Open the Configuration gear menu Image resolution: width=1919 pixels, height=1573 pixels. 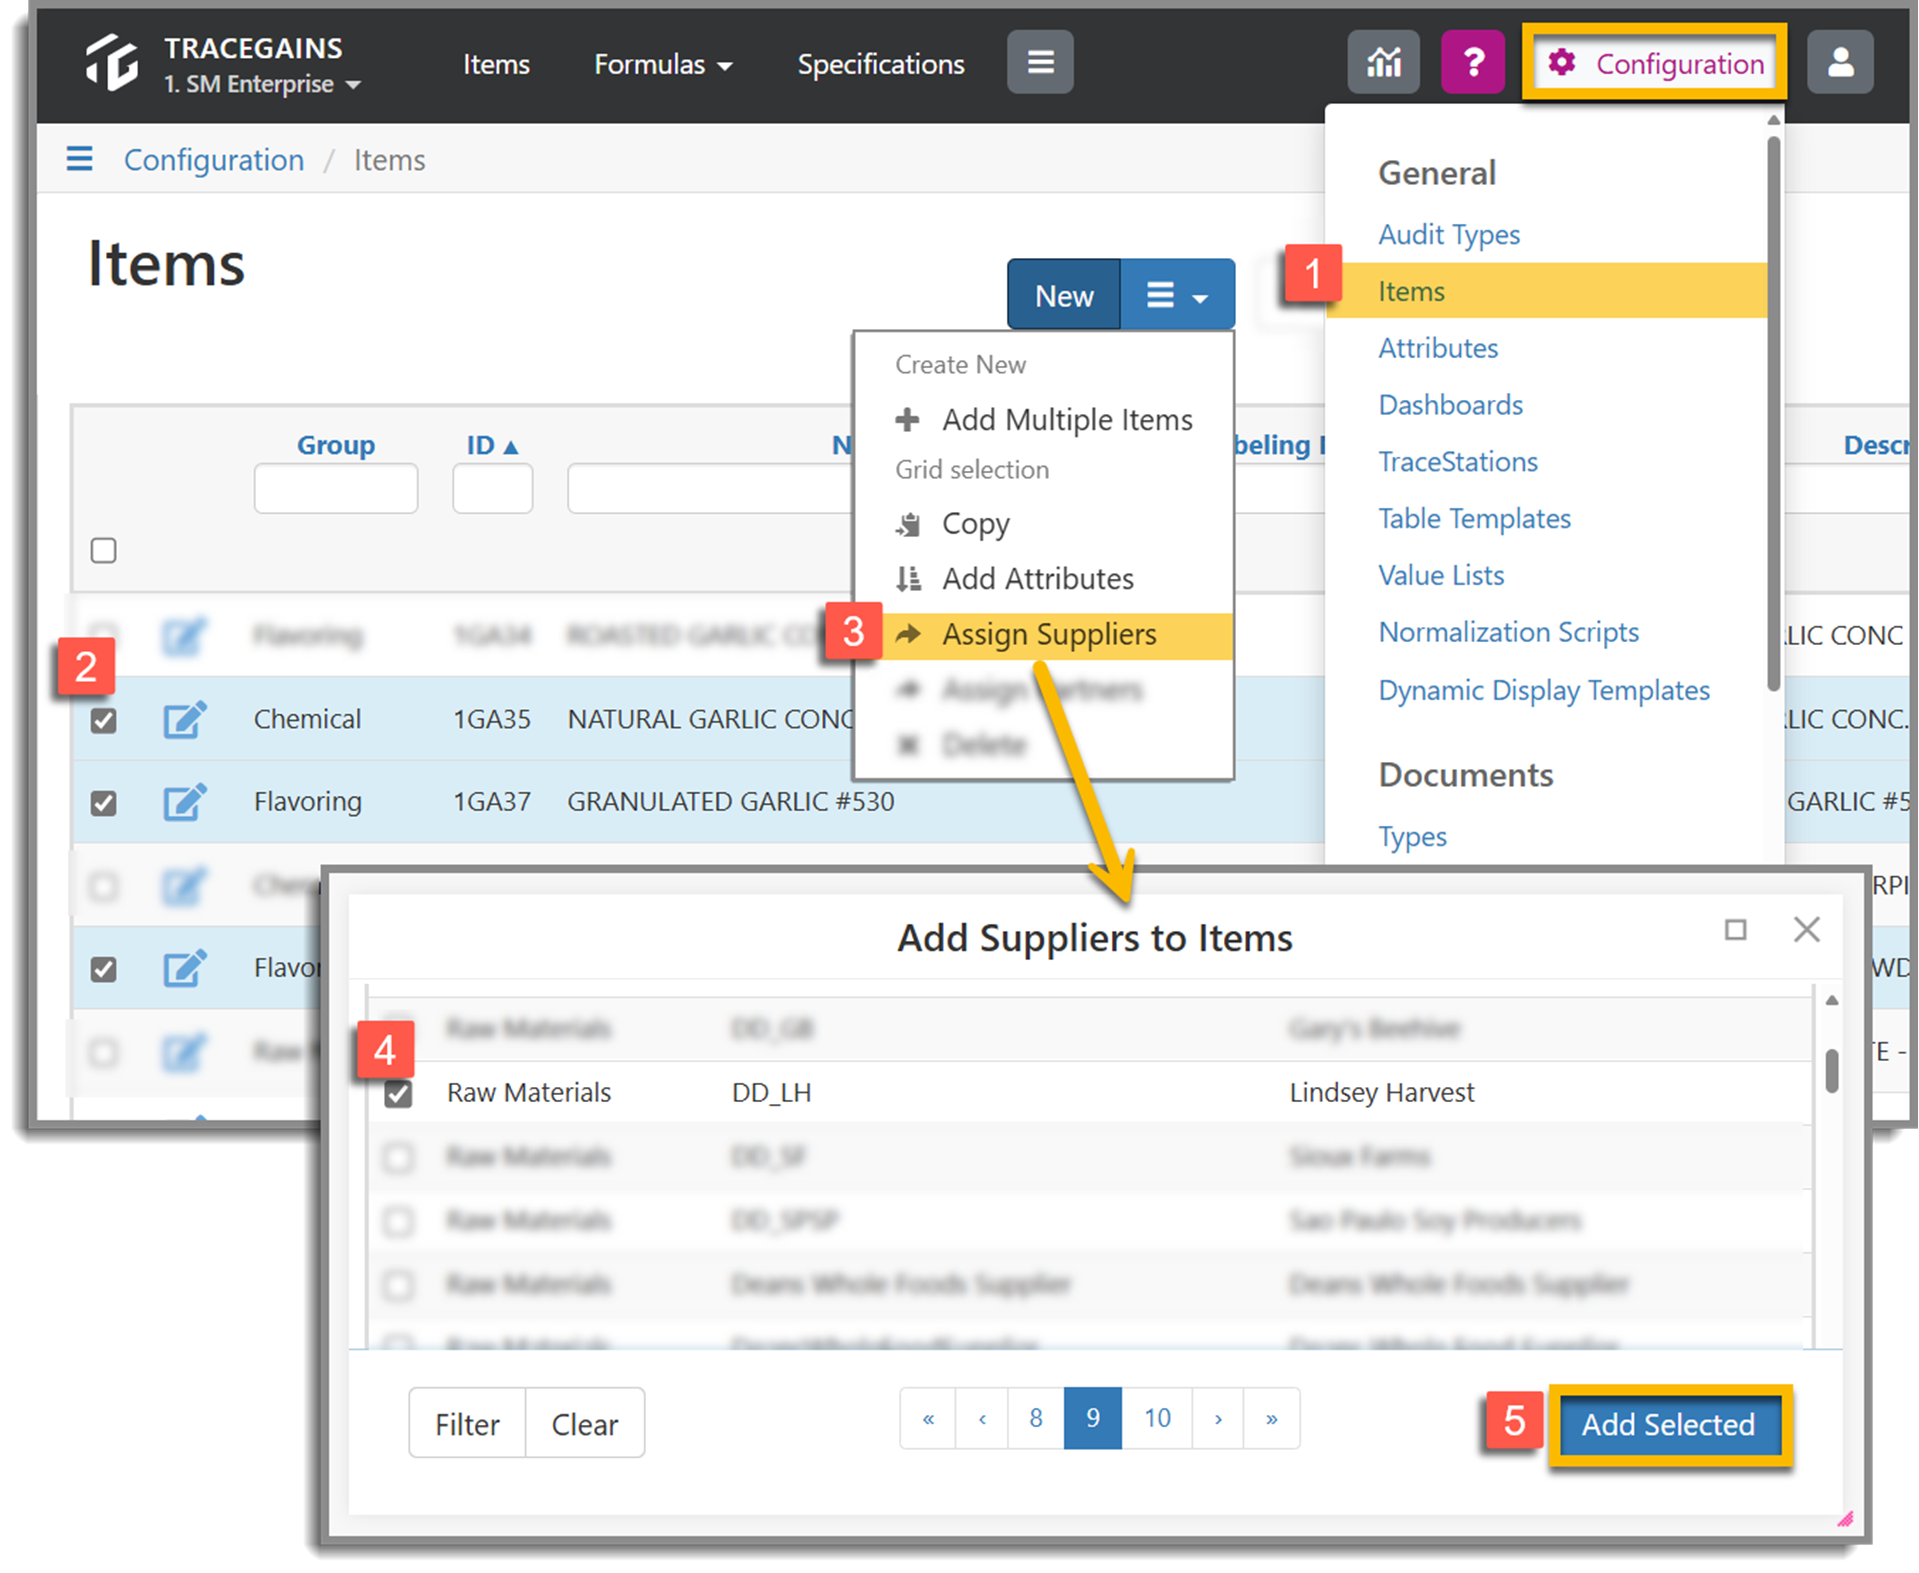1653,63
